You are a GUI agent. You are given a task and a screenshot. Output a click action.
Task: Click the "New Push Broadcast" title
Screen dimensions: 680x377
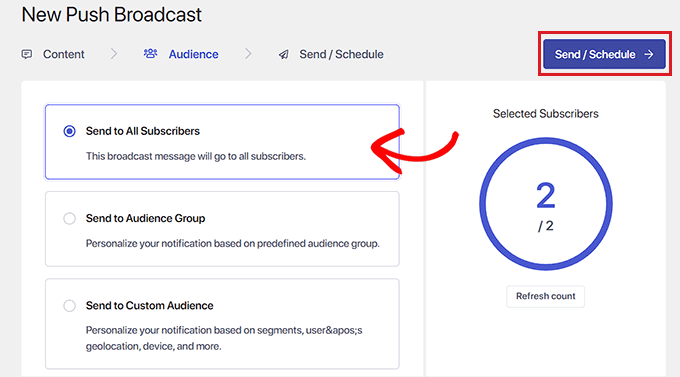[111, 14]
